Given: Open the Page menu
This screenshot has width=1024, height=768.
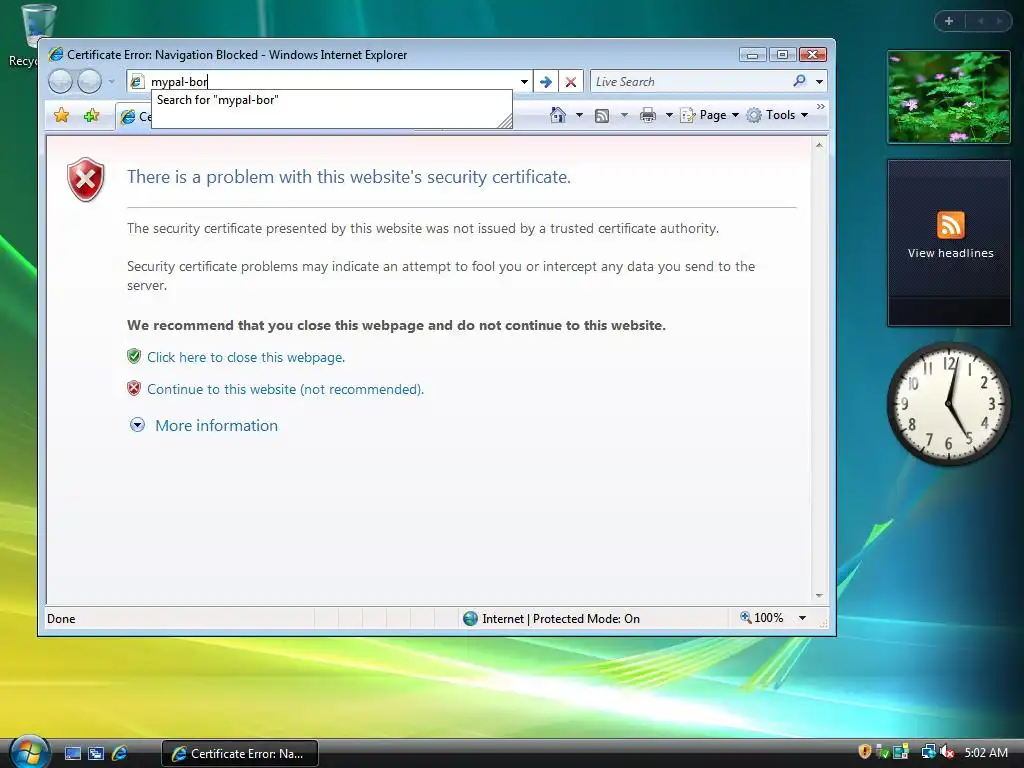Looking at the screenshot, I should [710, 115].
